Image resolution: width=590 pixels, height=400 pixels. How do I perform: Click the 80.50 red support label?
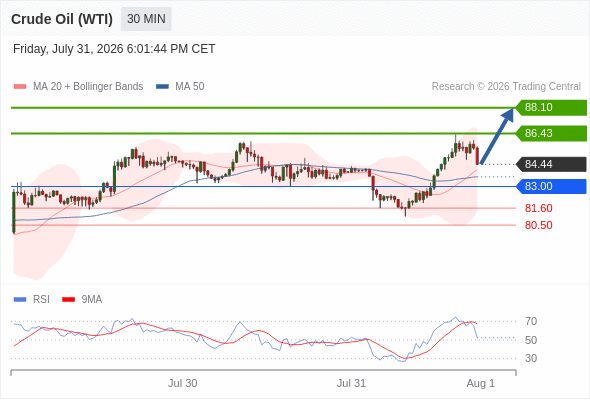(538, 225)
